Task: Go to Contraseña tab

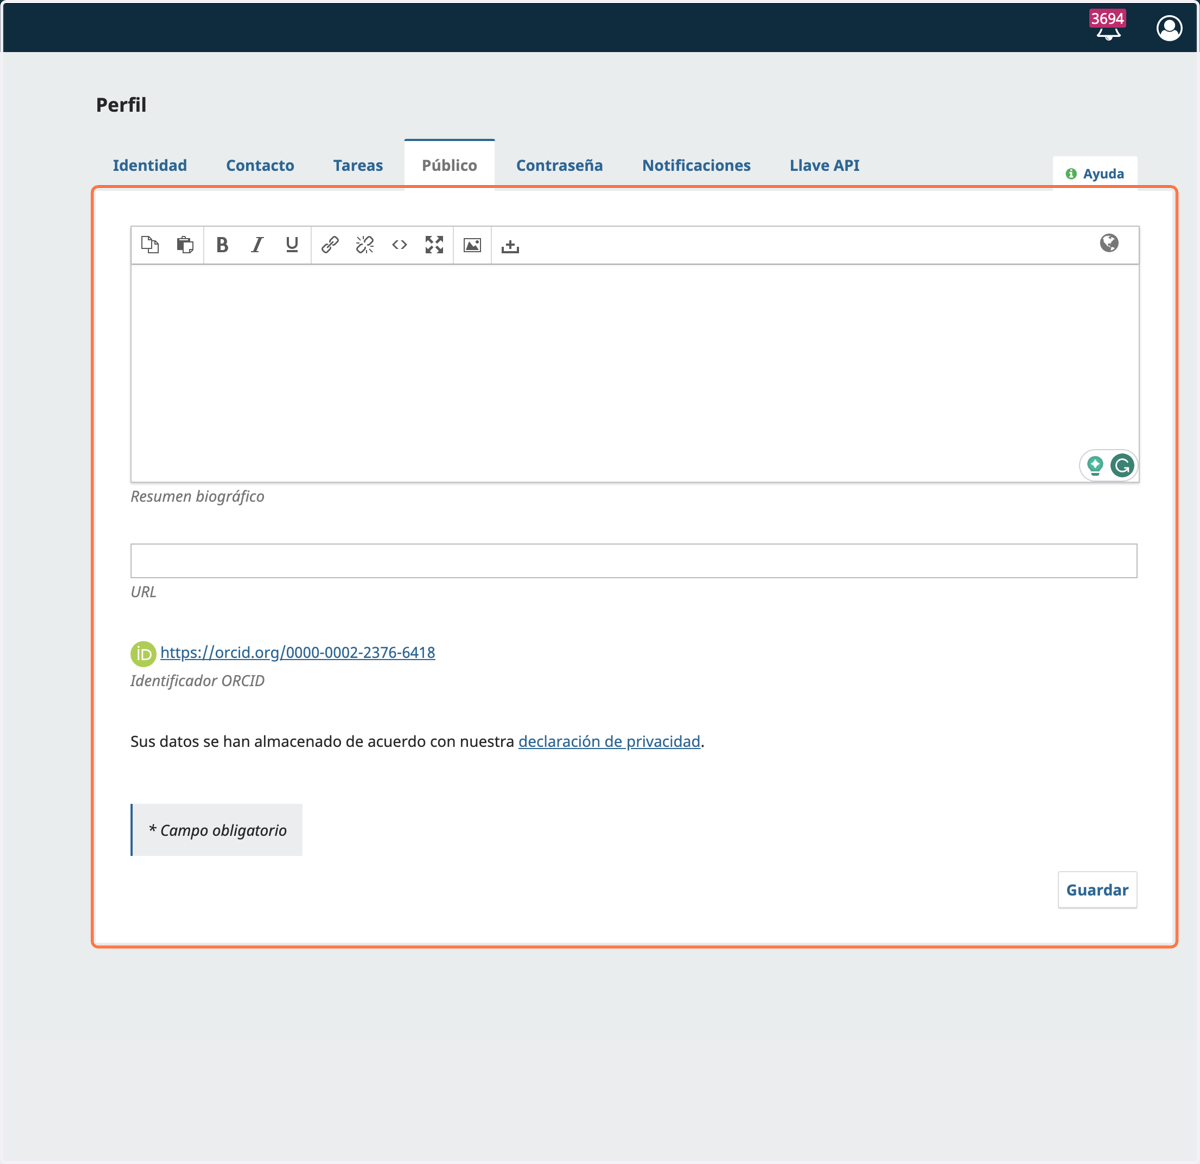Action: point(559,165)
